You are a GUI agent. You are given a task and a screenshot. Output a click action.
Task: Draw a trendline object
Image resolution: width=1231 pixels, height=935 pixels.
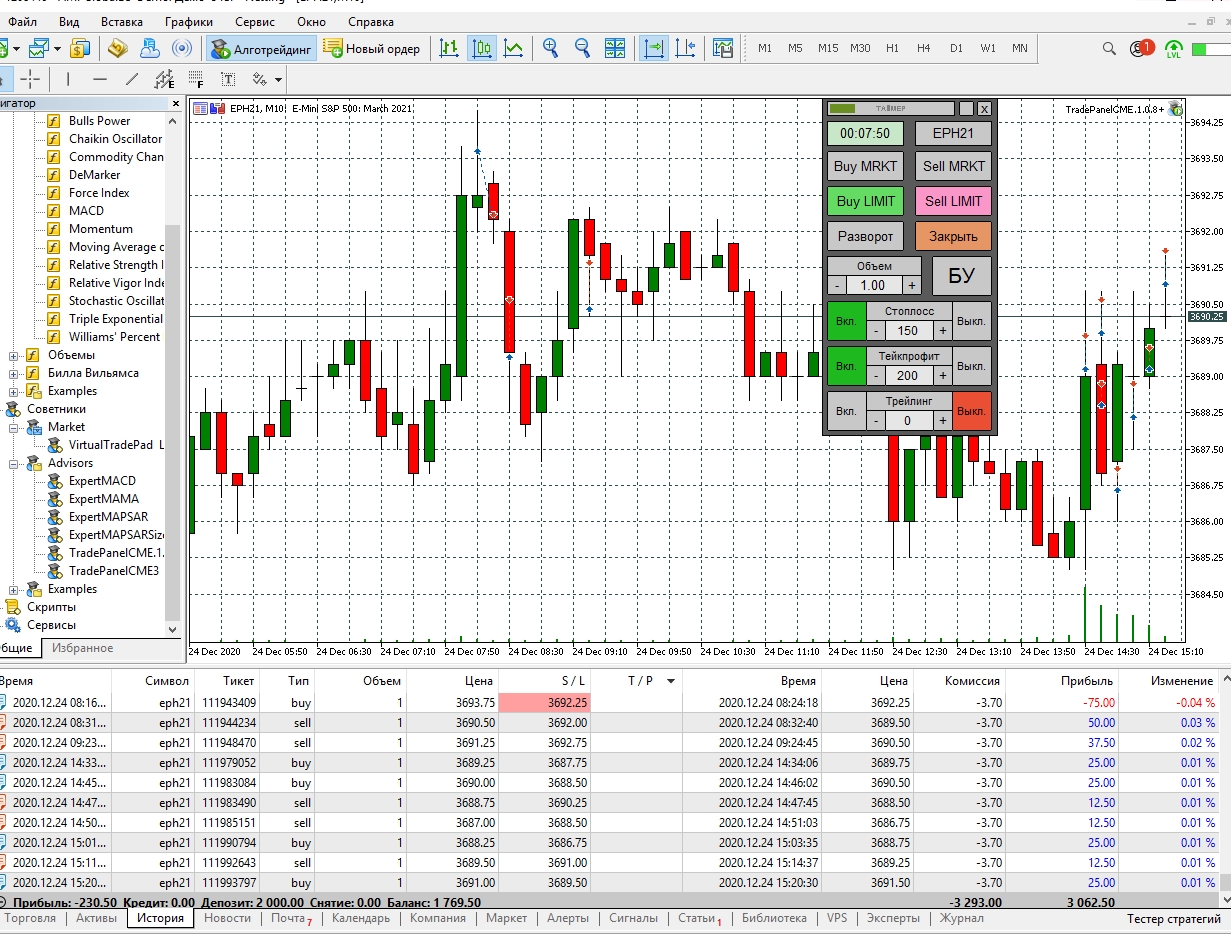click(x=132, y=79)
